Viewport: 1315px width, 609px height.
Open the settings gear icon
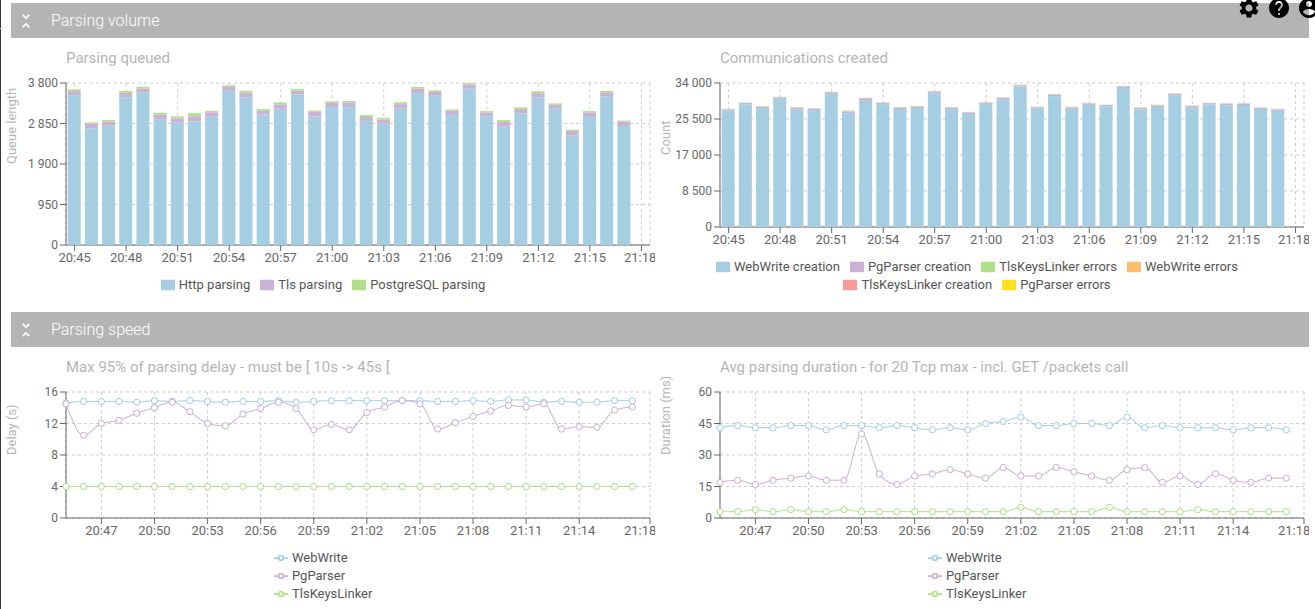tap(1248, 8)
